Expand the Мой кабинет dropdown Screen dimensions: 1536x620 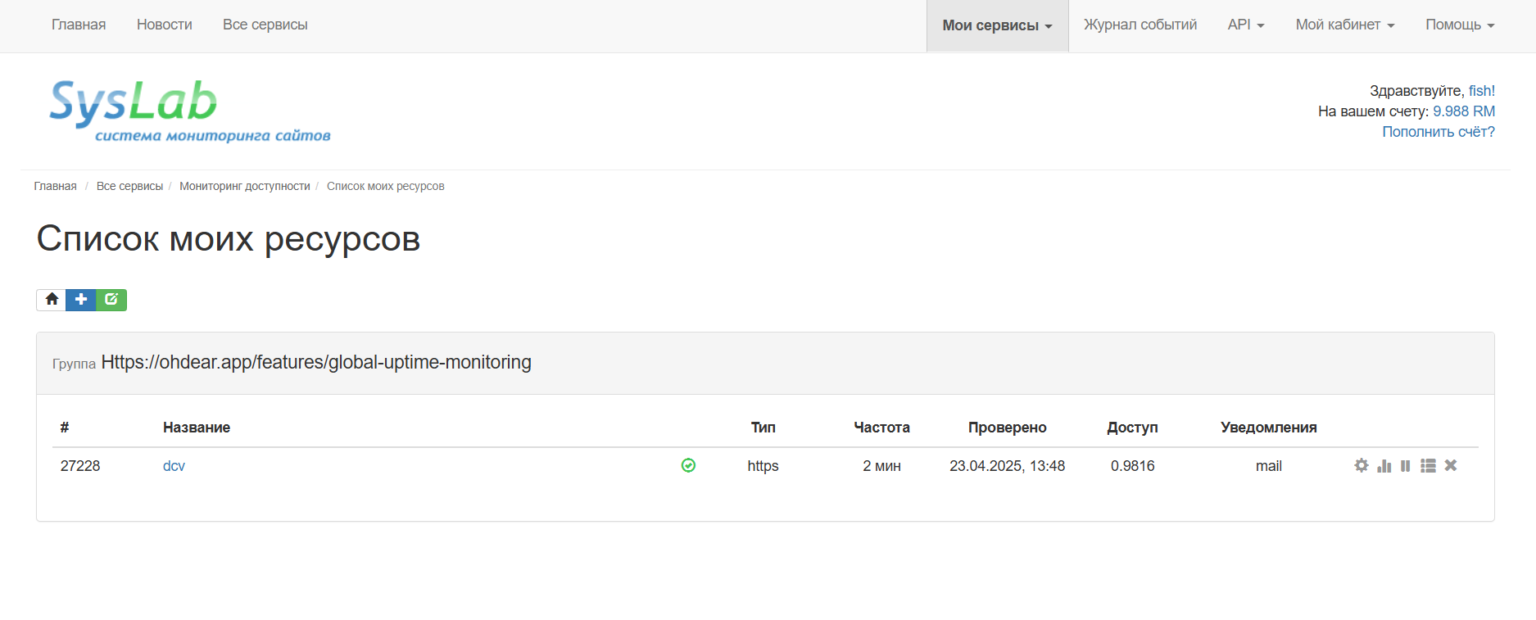[1344, 25]
